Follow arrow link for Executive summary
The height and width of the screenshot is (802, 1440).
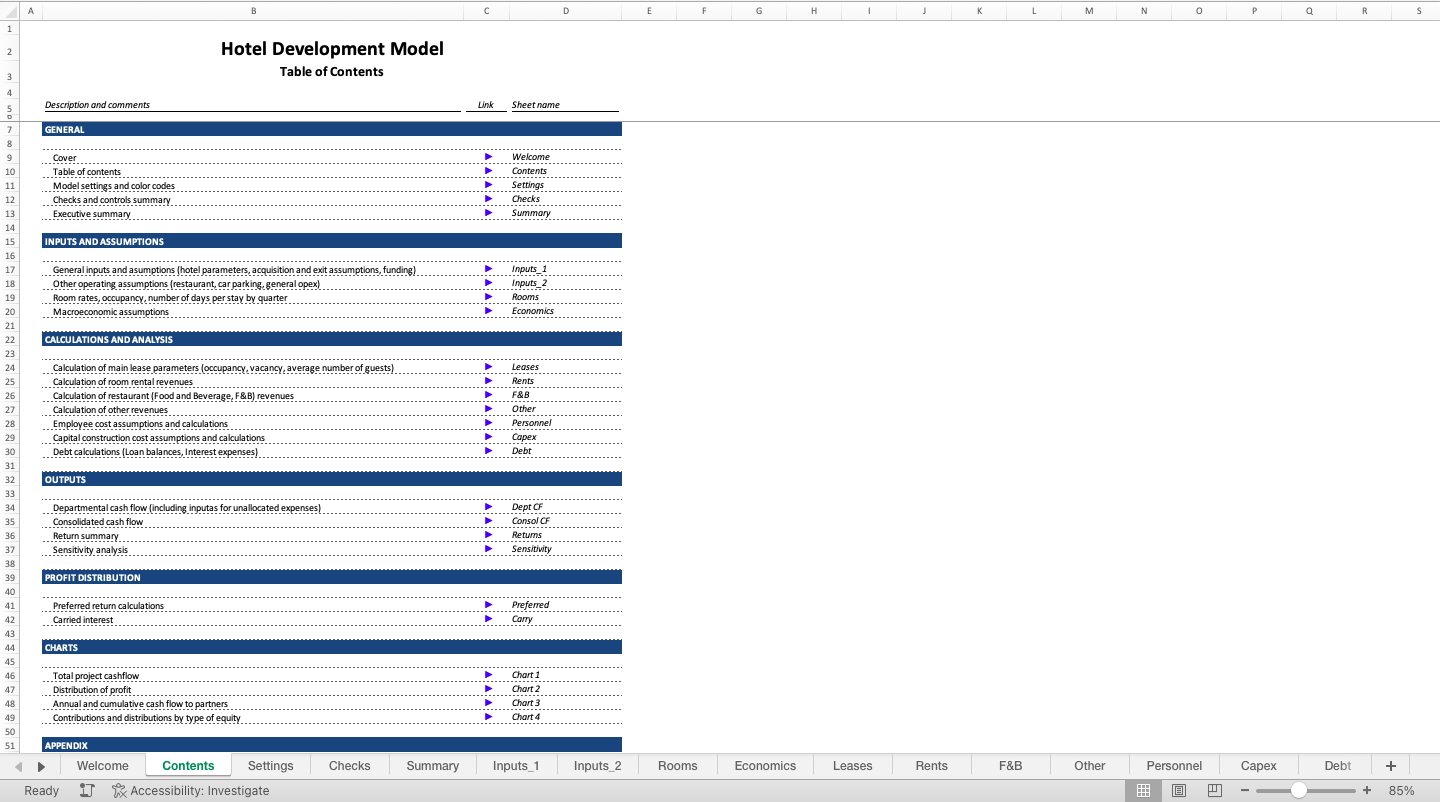pos(488,213)
